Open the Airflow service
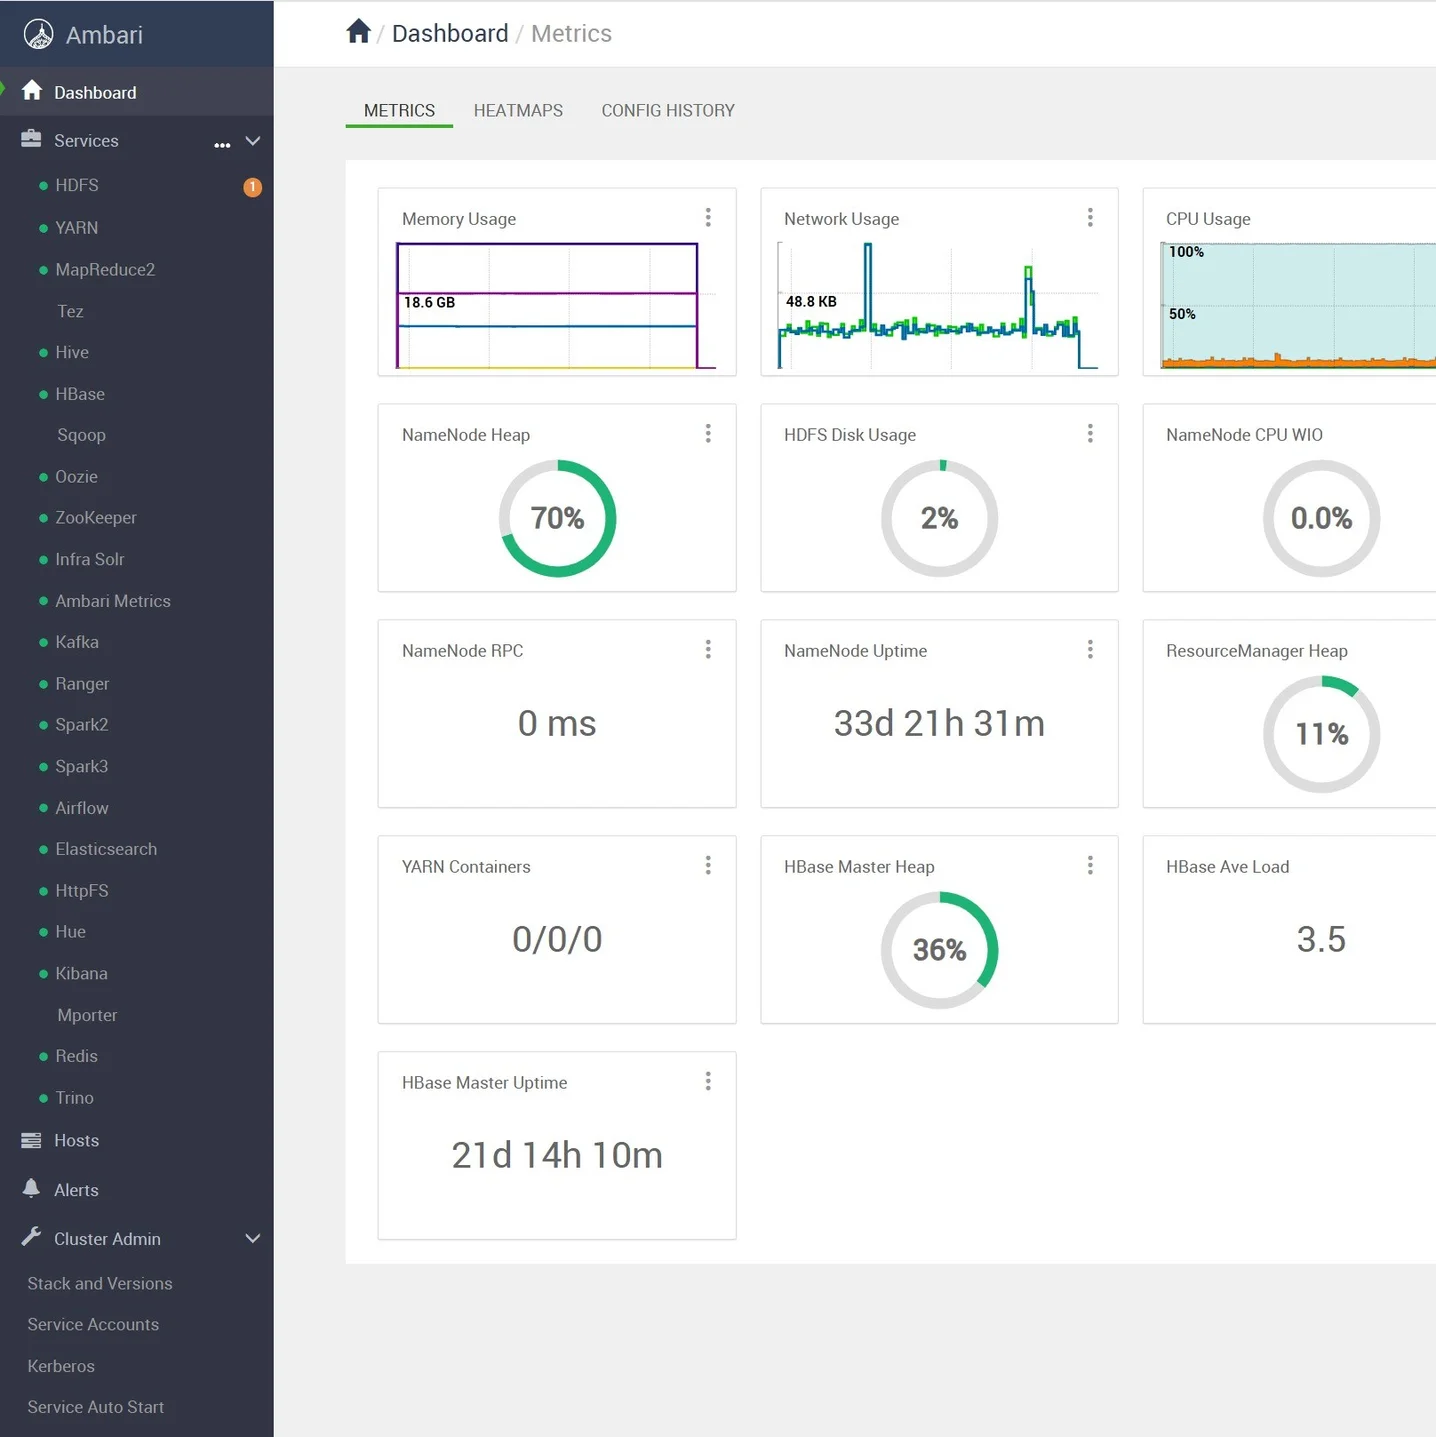This screenshot has height=1437, width=1436. click(82, 808)
